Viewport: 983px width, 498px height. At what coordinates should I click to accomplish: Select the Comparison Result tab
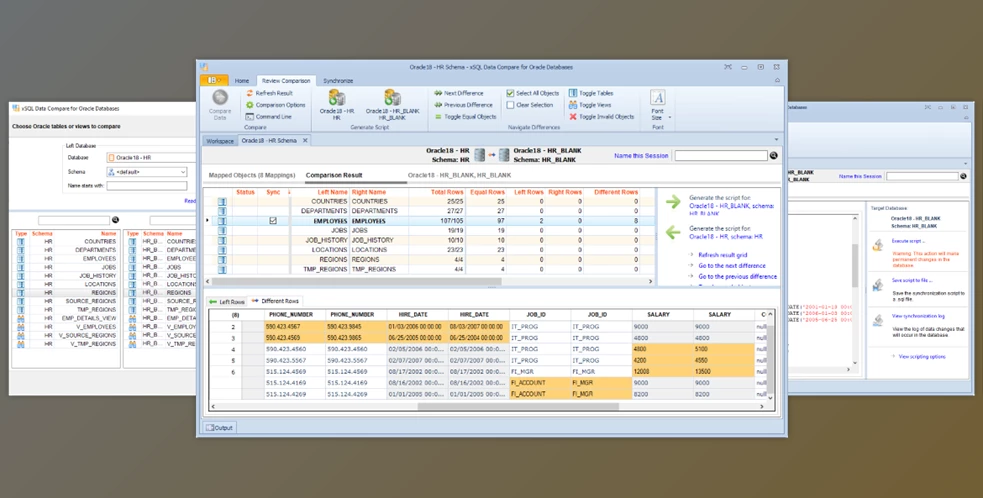click(x=334, y=176)
